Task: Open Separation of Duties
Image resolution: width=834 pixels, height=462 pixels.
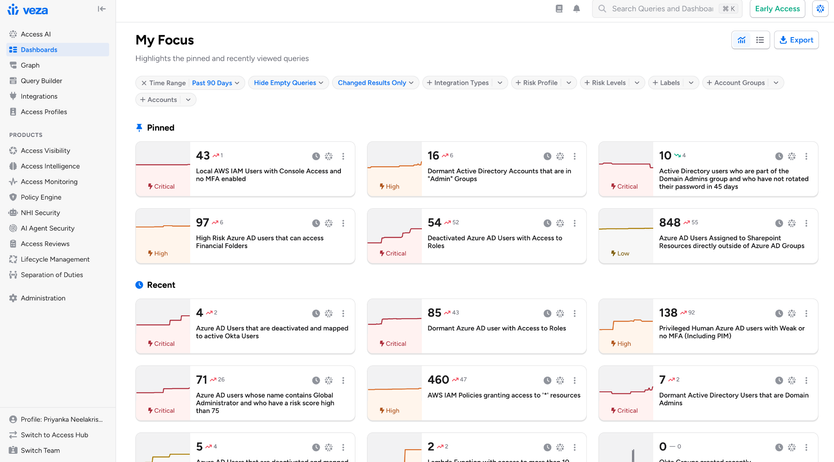Action: pyautogui.click(x=57, y=275)
